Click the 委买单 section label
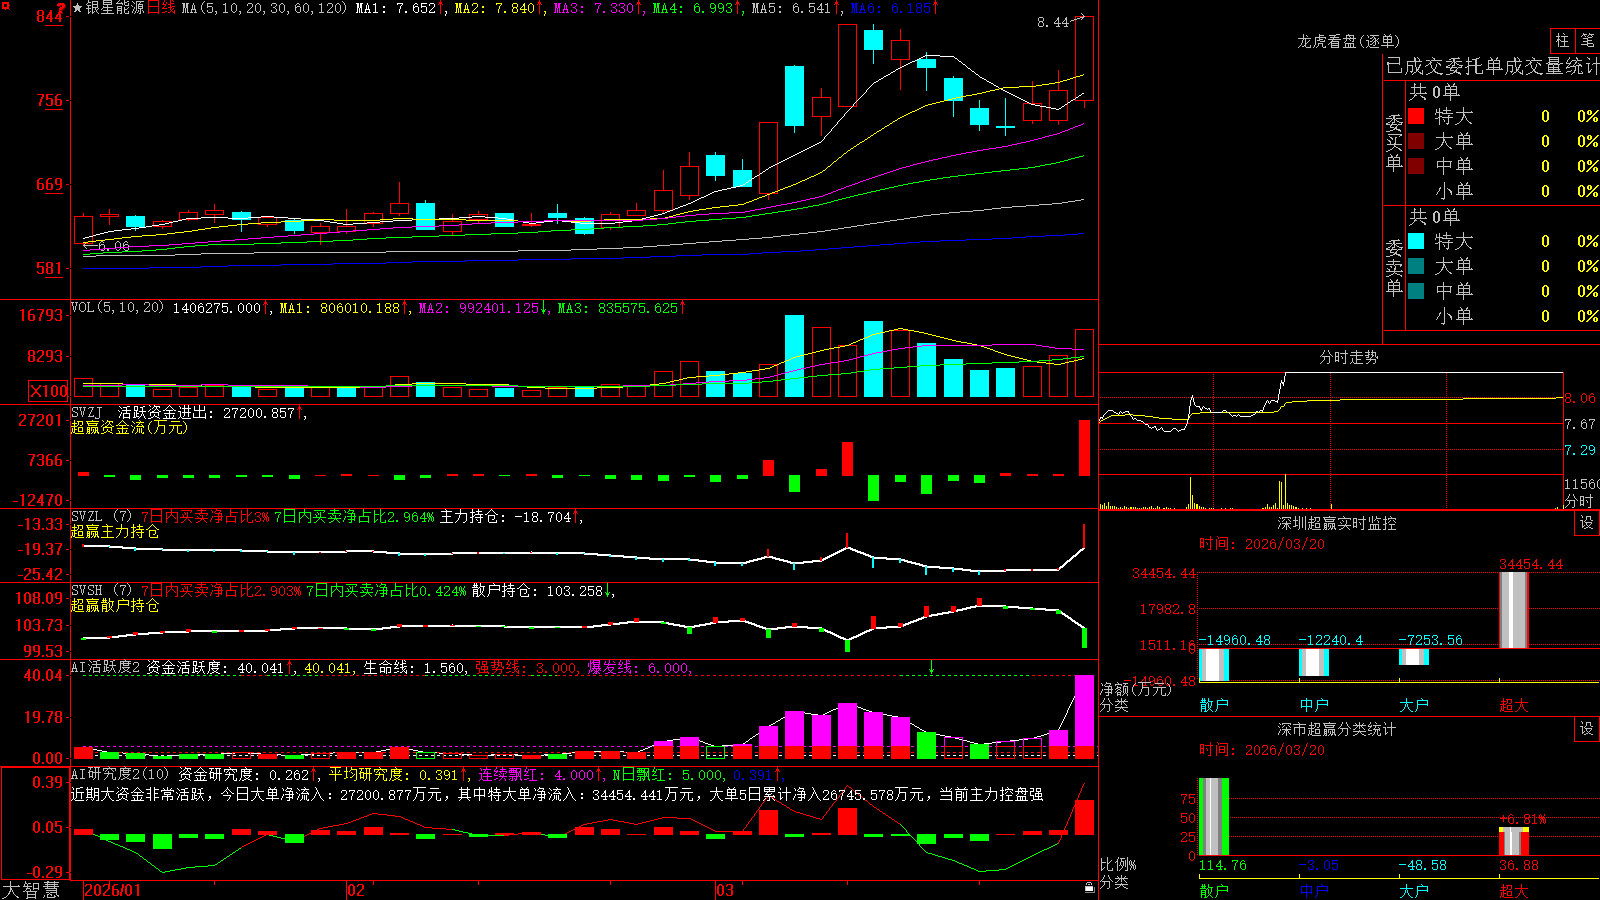1600x900 pixels. (1394, 143)
